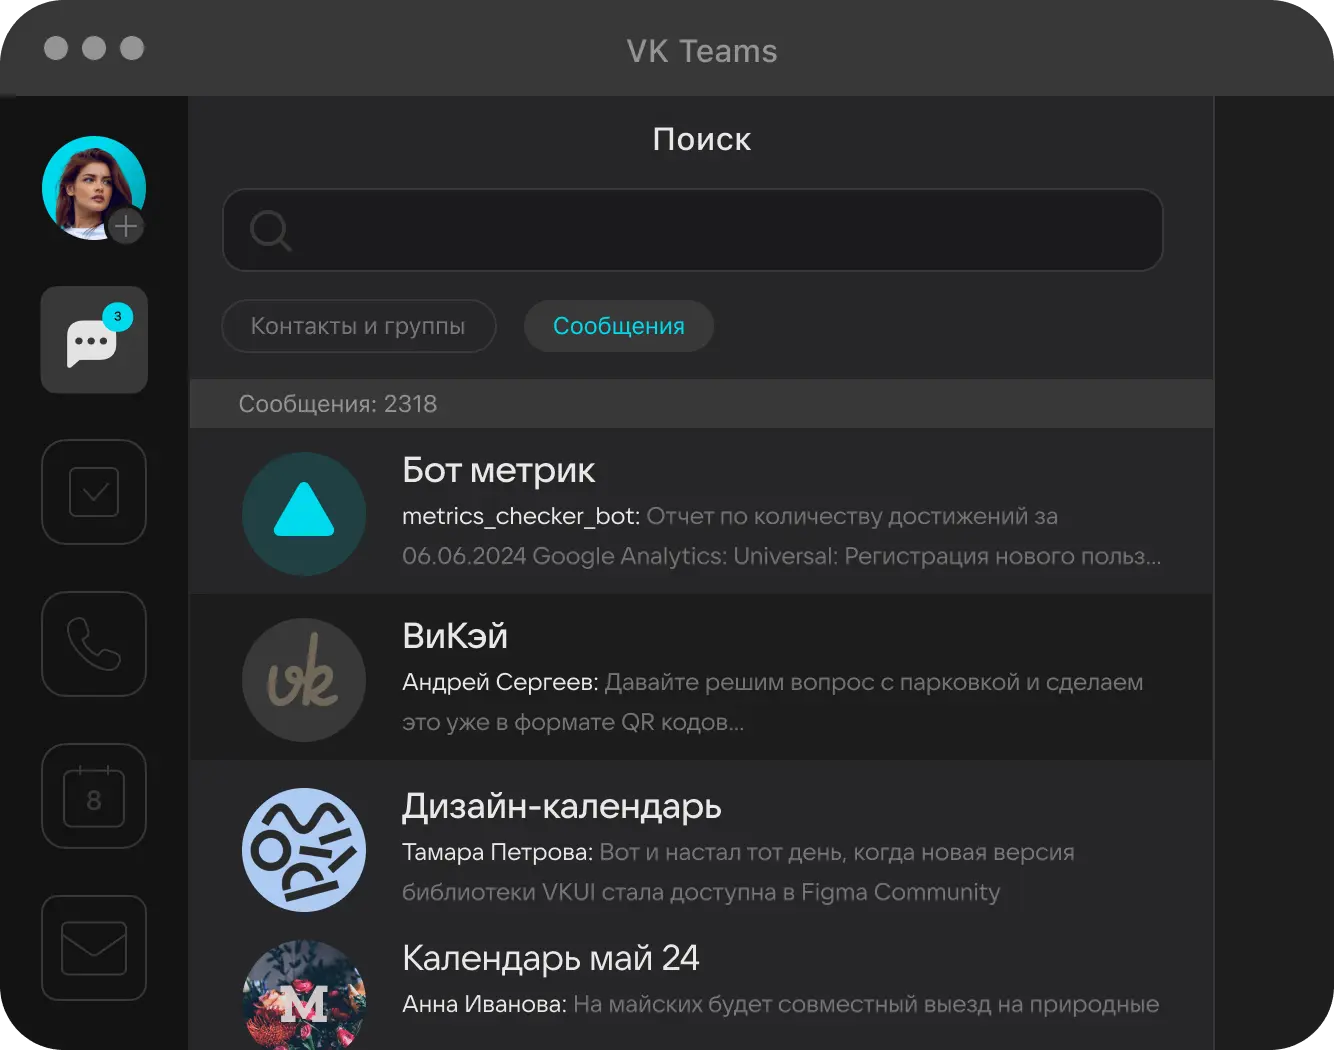Switch to the Контакты и группы tab

pyautogui.click(x=358, y=326)
